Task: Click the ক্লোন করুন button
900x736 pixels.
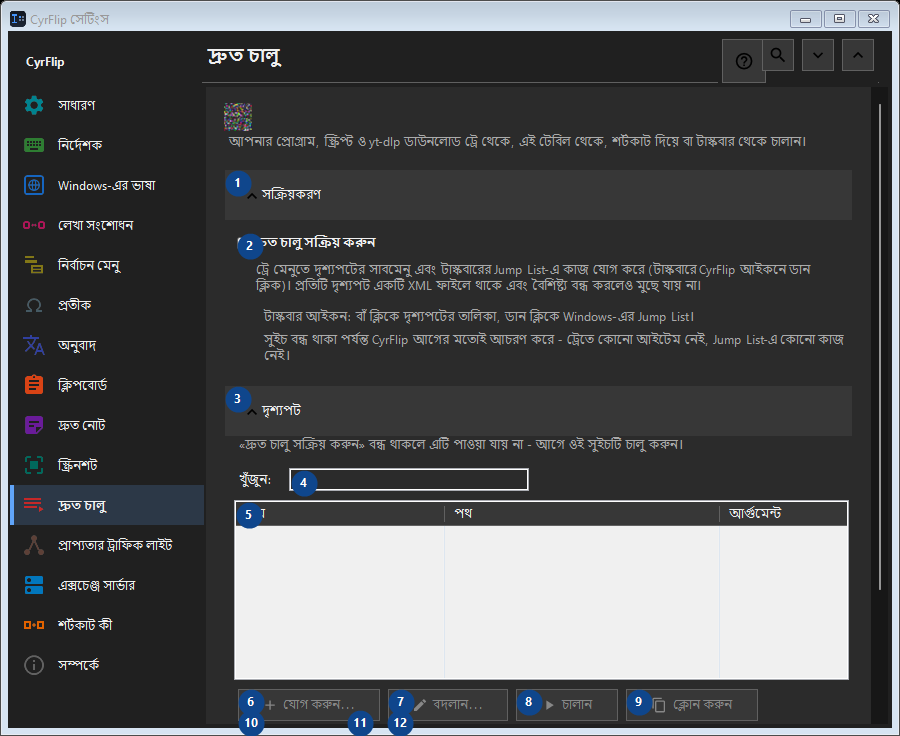Action: pos(692,705)
